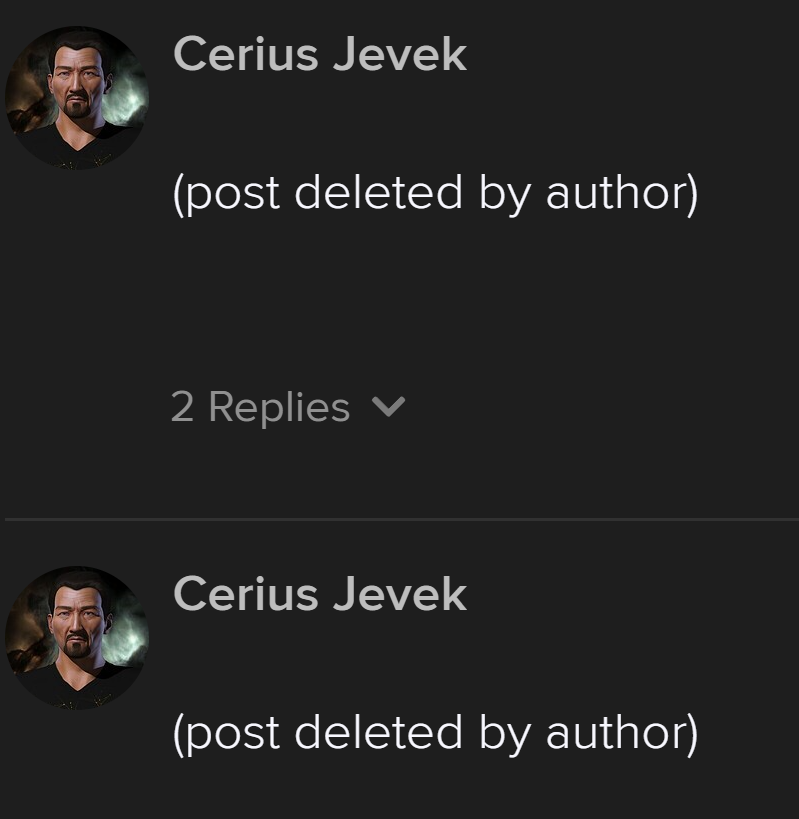Select the first '(post deleted by author)' message

(435, 194)
